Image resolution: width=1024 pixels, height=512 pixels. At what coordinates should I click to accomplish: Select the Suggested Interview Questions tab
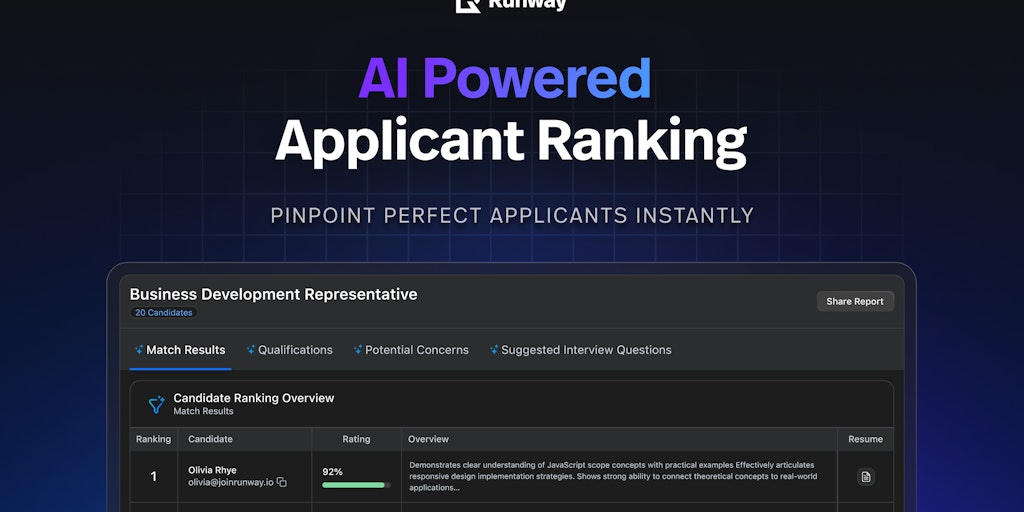coord(581,350)
